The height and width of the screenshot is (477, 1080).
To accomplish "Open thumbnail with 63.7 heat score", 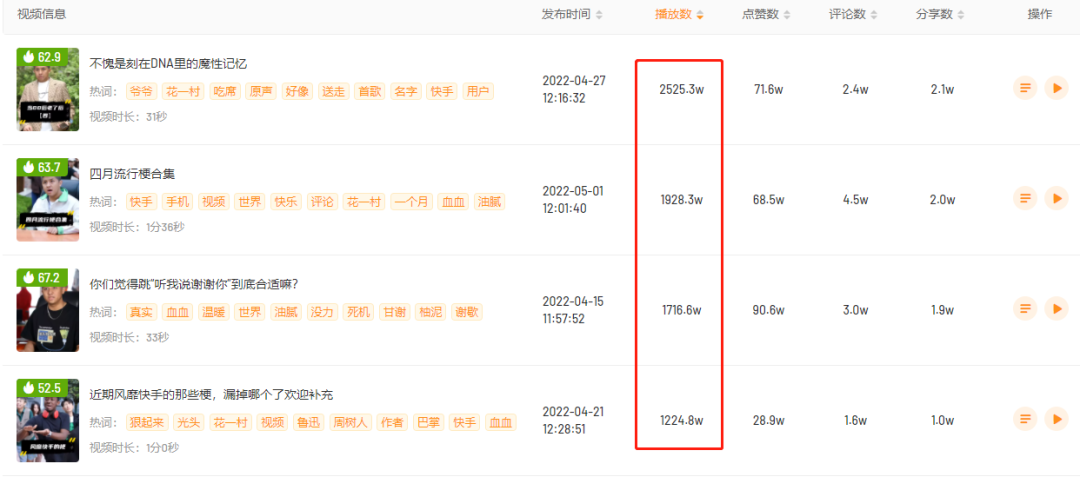I will coord(48,200).
